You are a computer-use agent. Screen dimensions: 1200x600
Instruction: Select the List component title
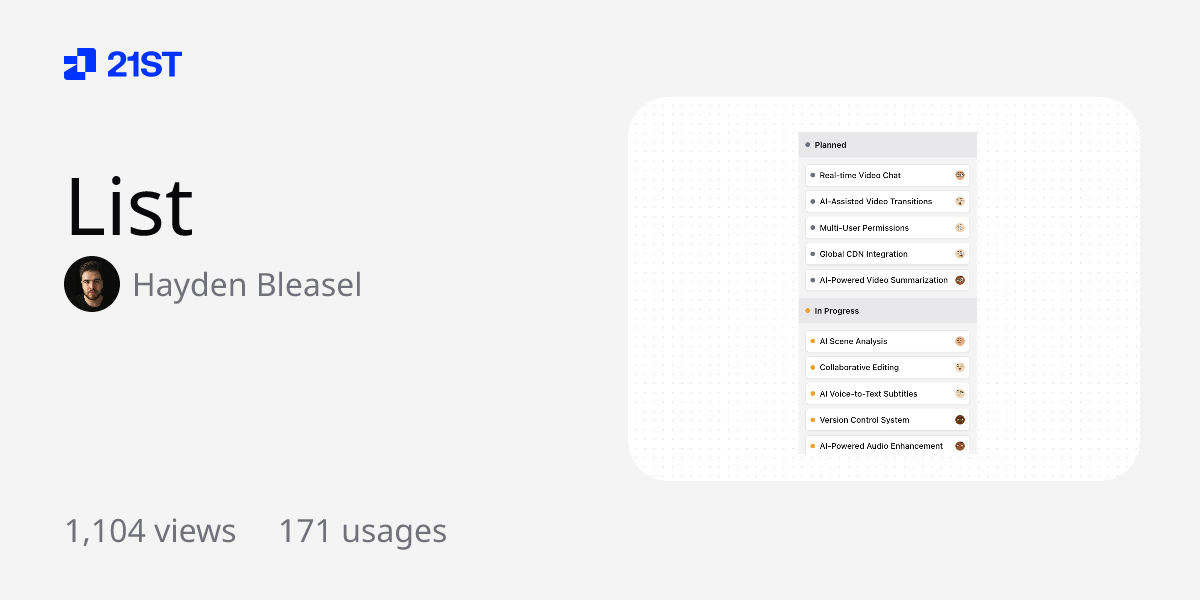(x=129, y=205)
